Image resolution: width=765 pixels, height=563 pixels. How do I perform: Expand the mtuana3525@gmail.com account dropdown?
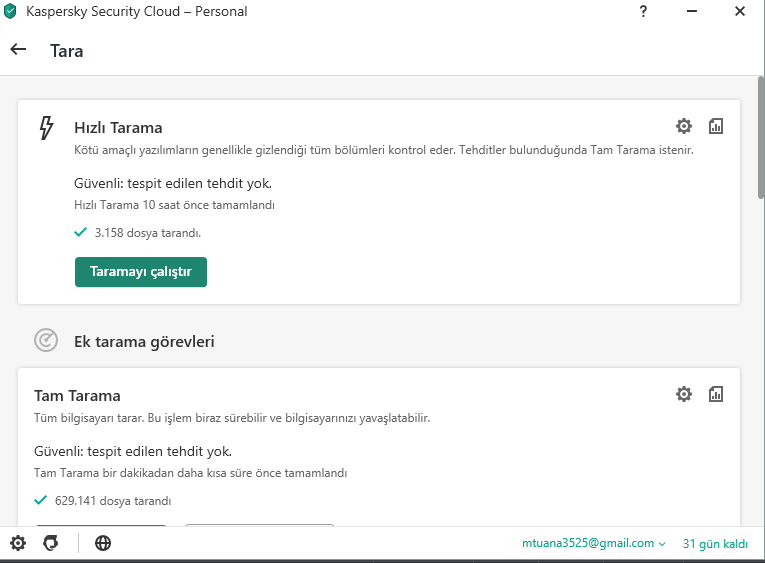pos(593,543)
